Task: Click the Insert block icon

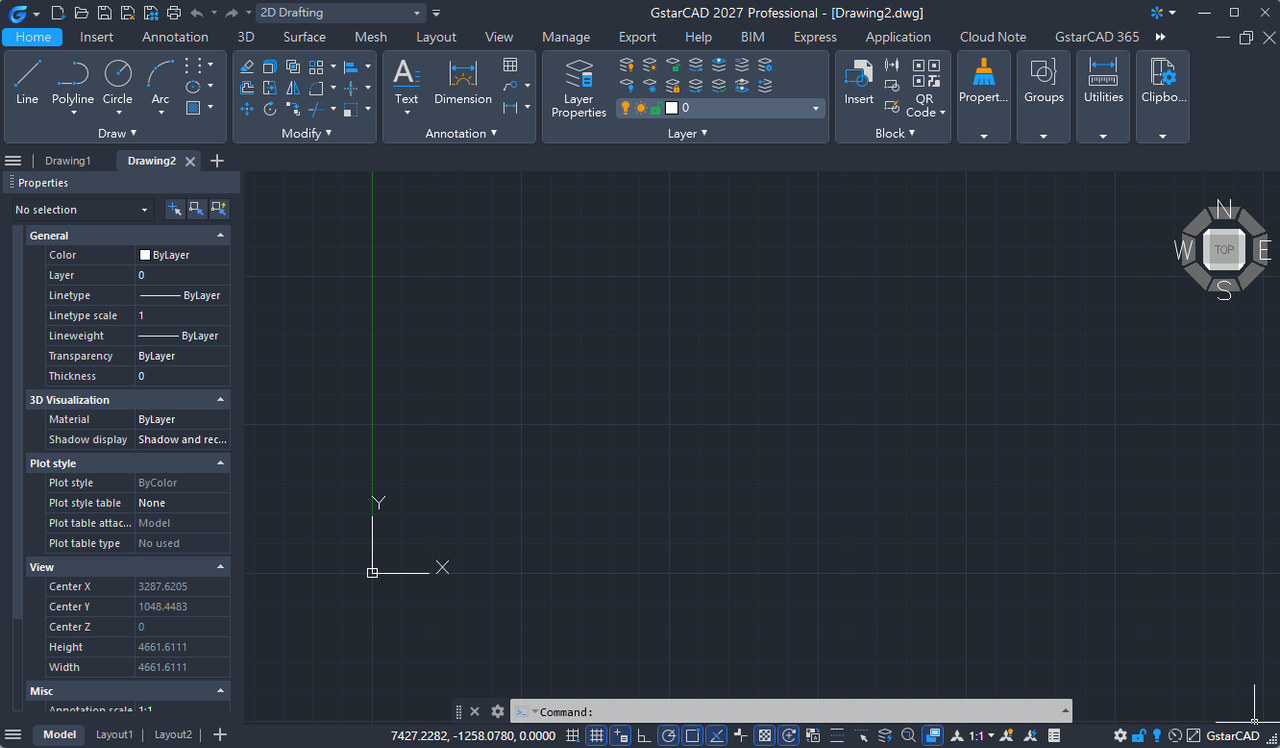Action: click(859, 82)
